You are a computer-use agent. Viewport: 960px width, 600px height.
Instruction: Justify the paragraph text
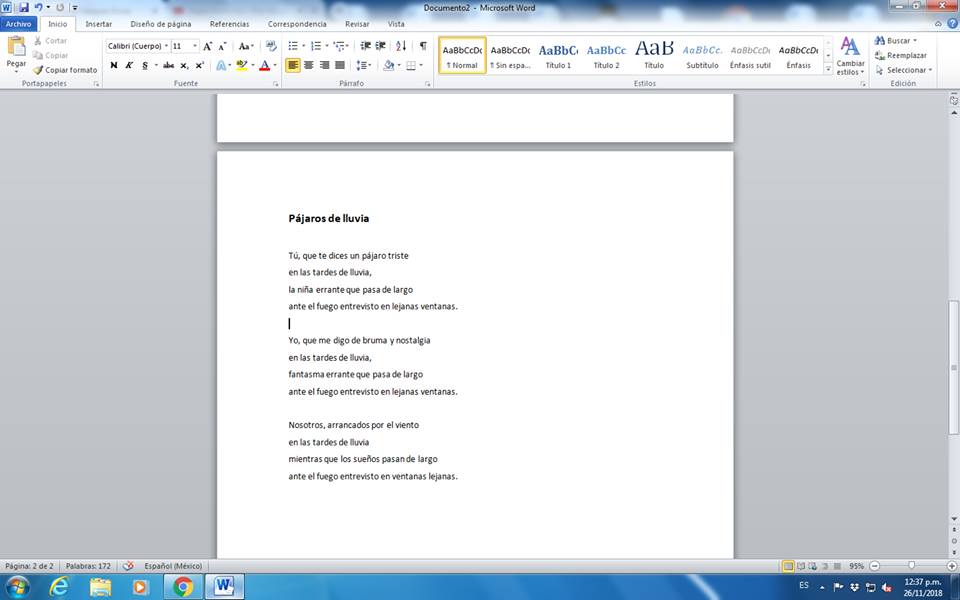point(340,65)
